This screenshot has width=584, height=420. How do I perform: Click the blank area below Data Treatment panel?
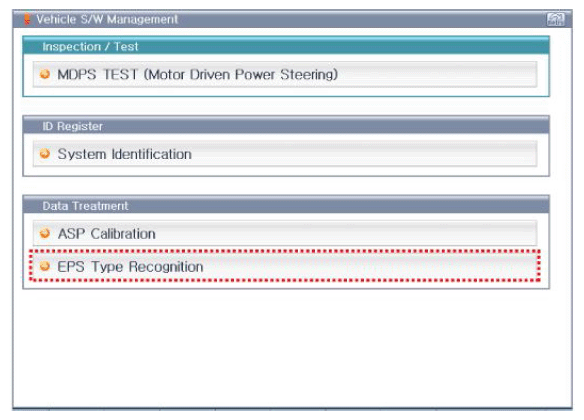tap(292, 348)
